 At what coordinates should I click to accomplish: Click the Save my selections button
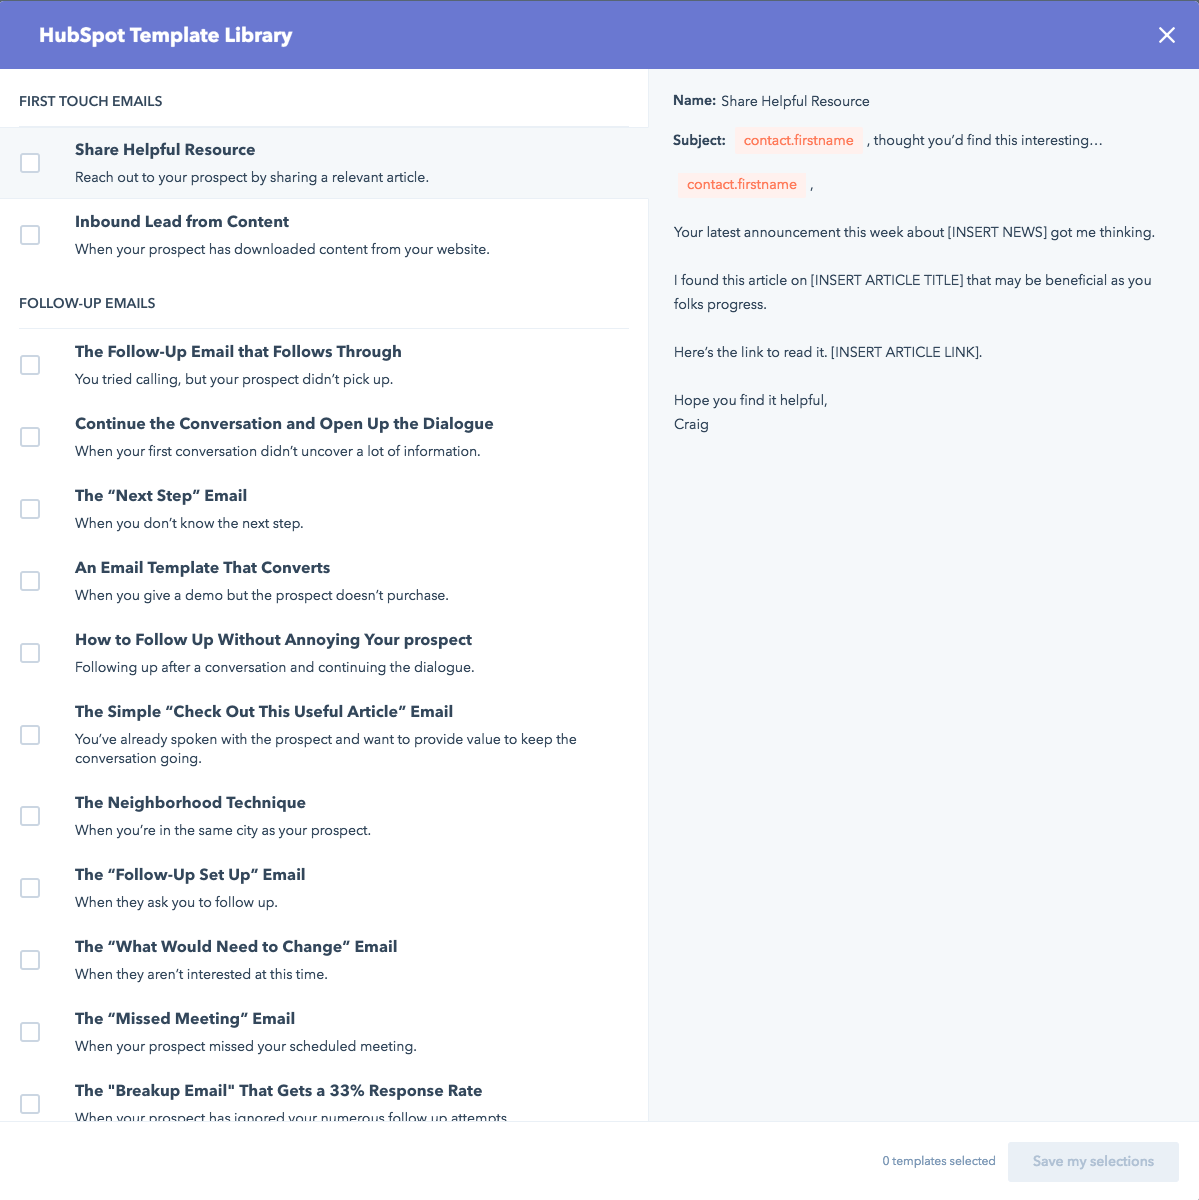[x=1093, y=1161]
